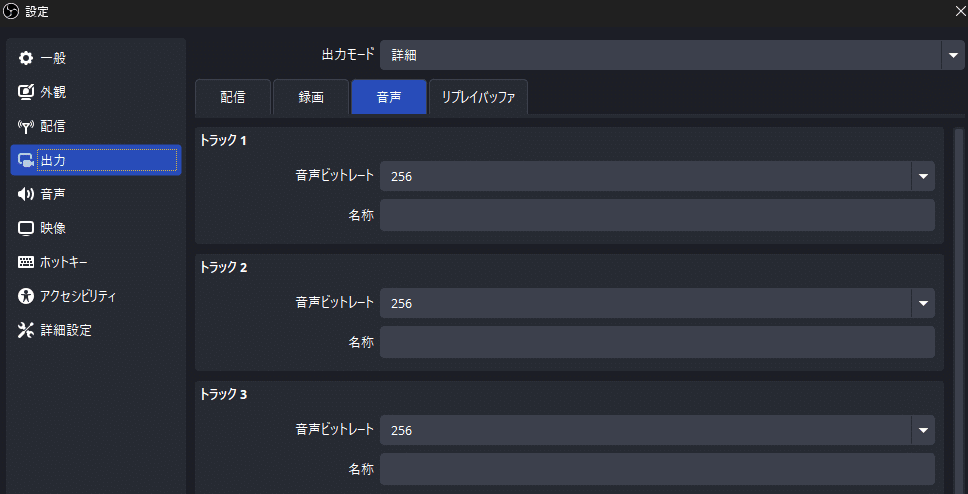Click the Advanced (詳細設定) tools icon
The image size is (968, 494).
coord(26,330)
